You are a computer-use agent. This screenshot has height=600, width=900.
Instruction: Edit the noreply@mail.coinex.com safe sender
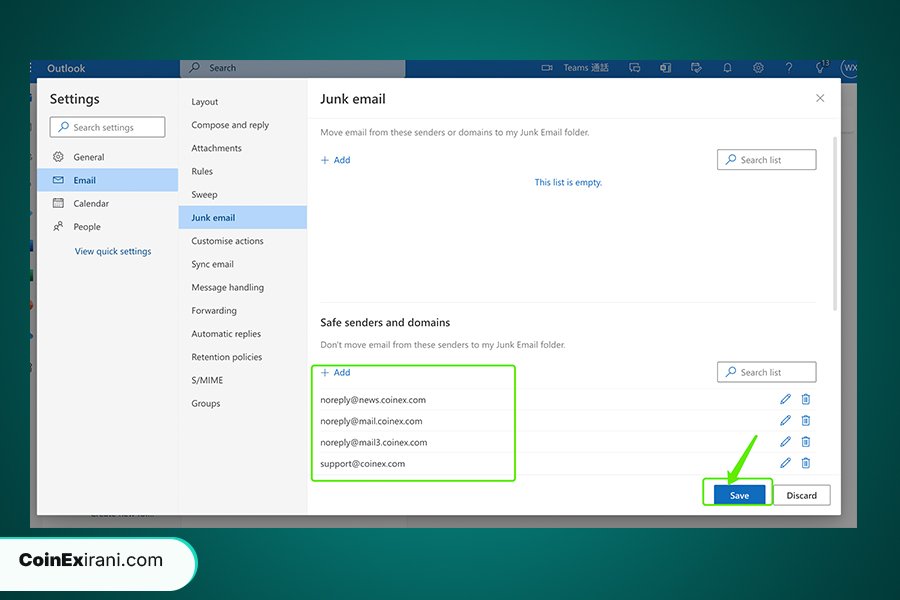785,420
